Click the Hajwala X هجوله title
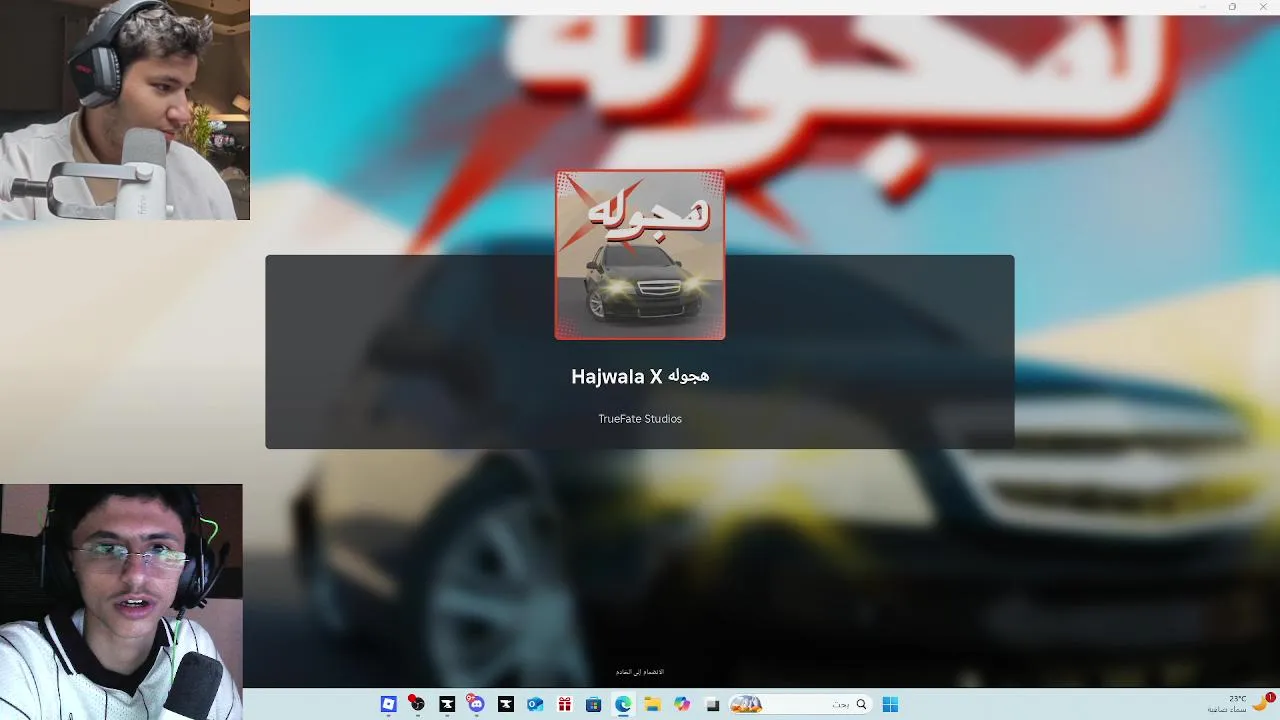 (x=640, y=376)
